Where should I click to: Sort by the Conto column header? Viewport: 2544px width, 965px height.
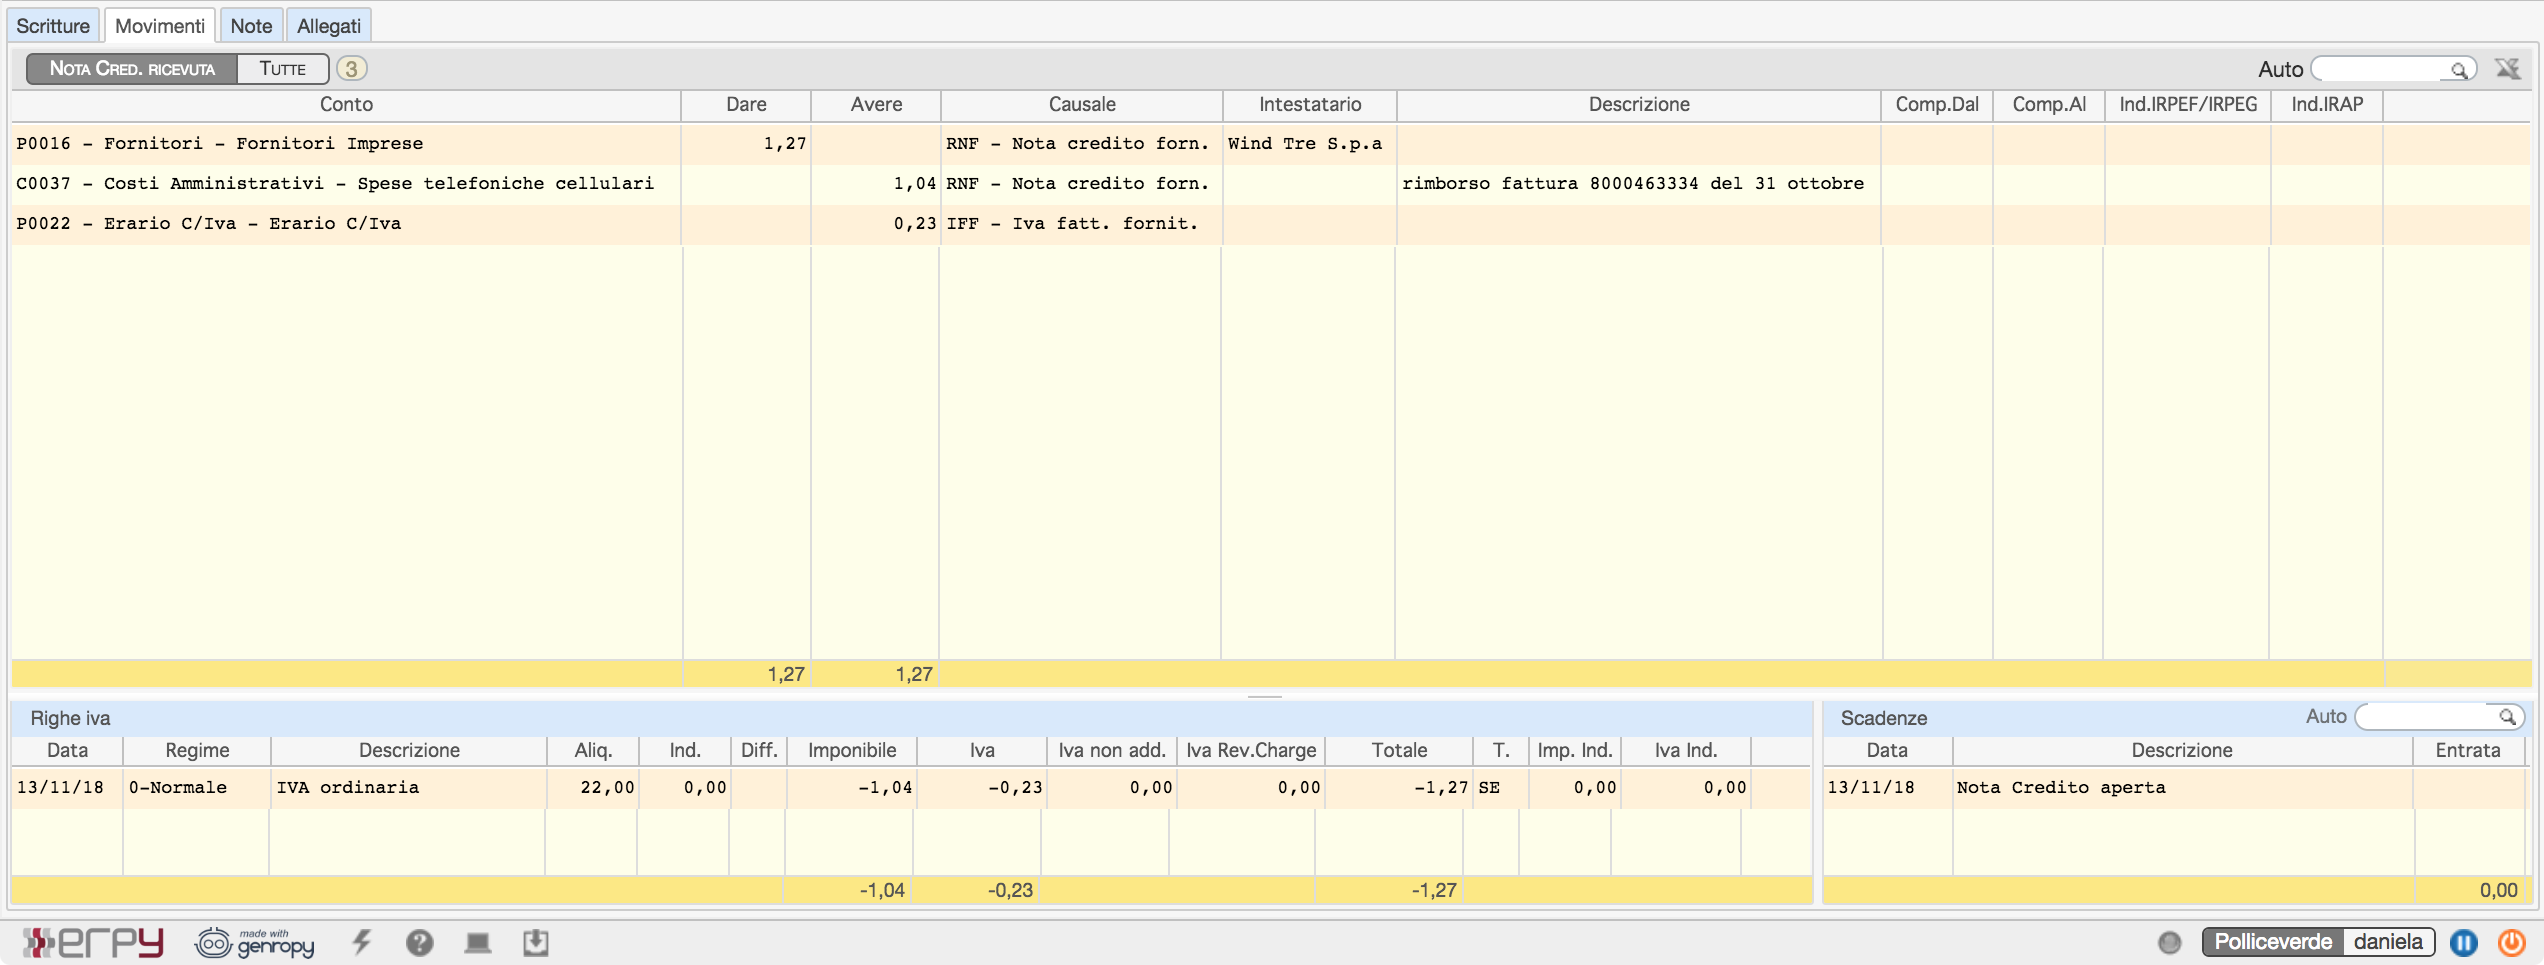(346, 105)
